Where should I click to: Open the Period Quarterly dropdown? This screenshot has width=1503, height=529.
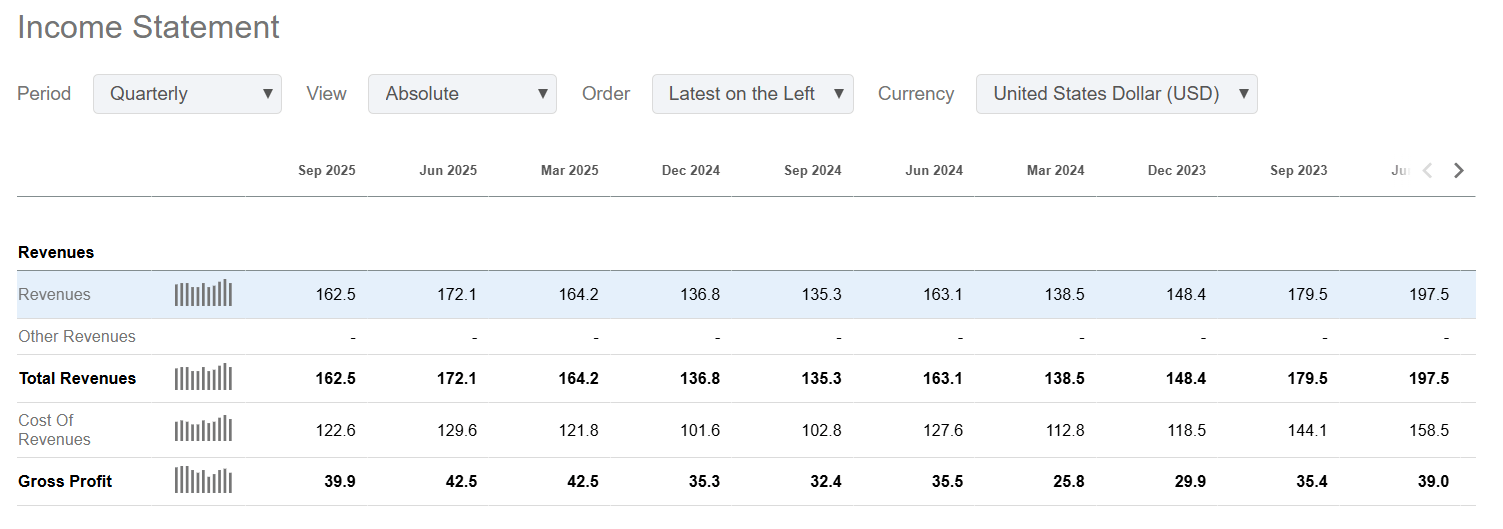187,94
